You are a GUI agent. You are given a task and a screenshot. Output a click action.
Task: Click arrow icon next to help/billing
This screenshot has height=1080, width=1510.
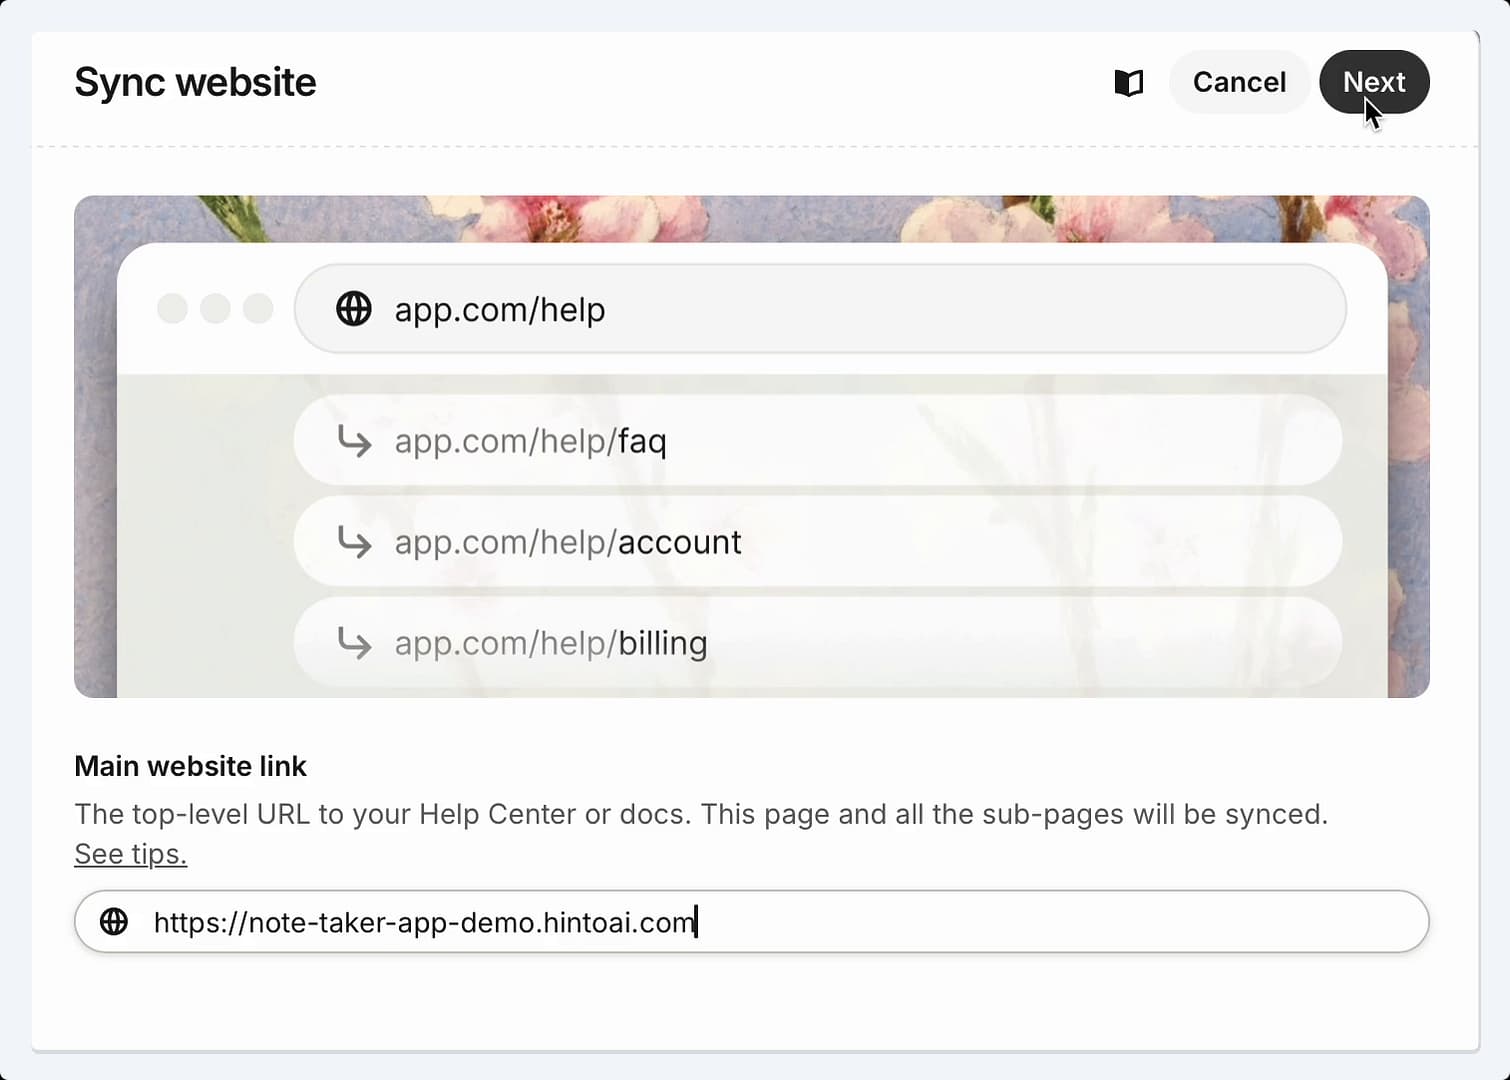[x=354, y=643]
